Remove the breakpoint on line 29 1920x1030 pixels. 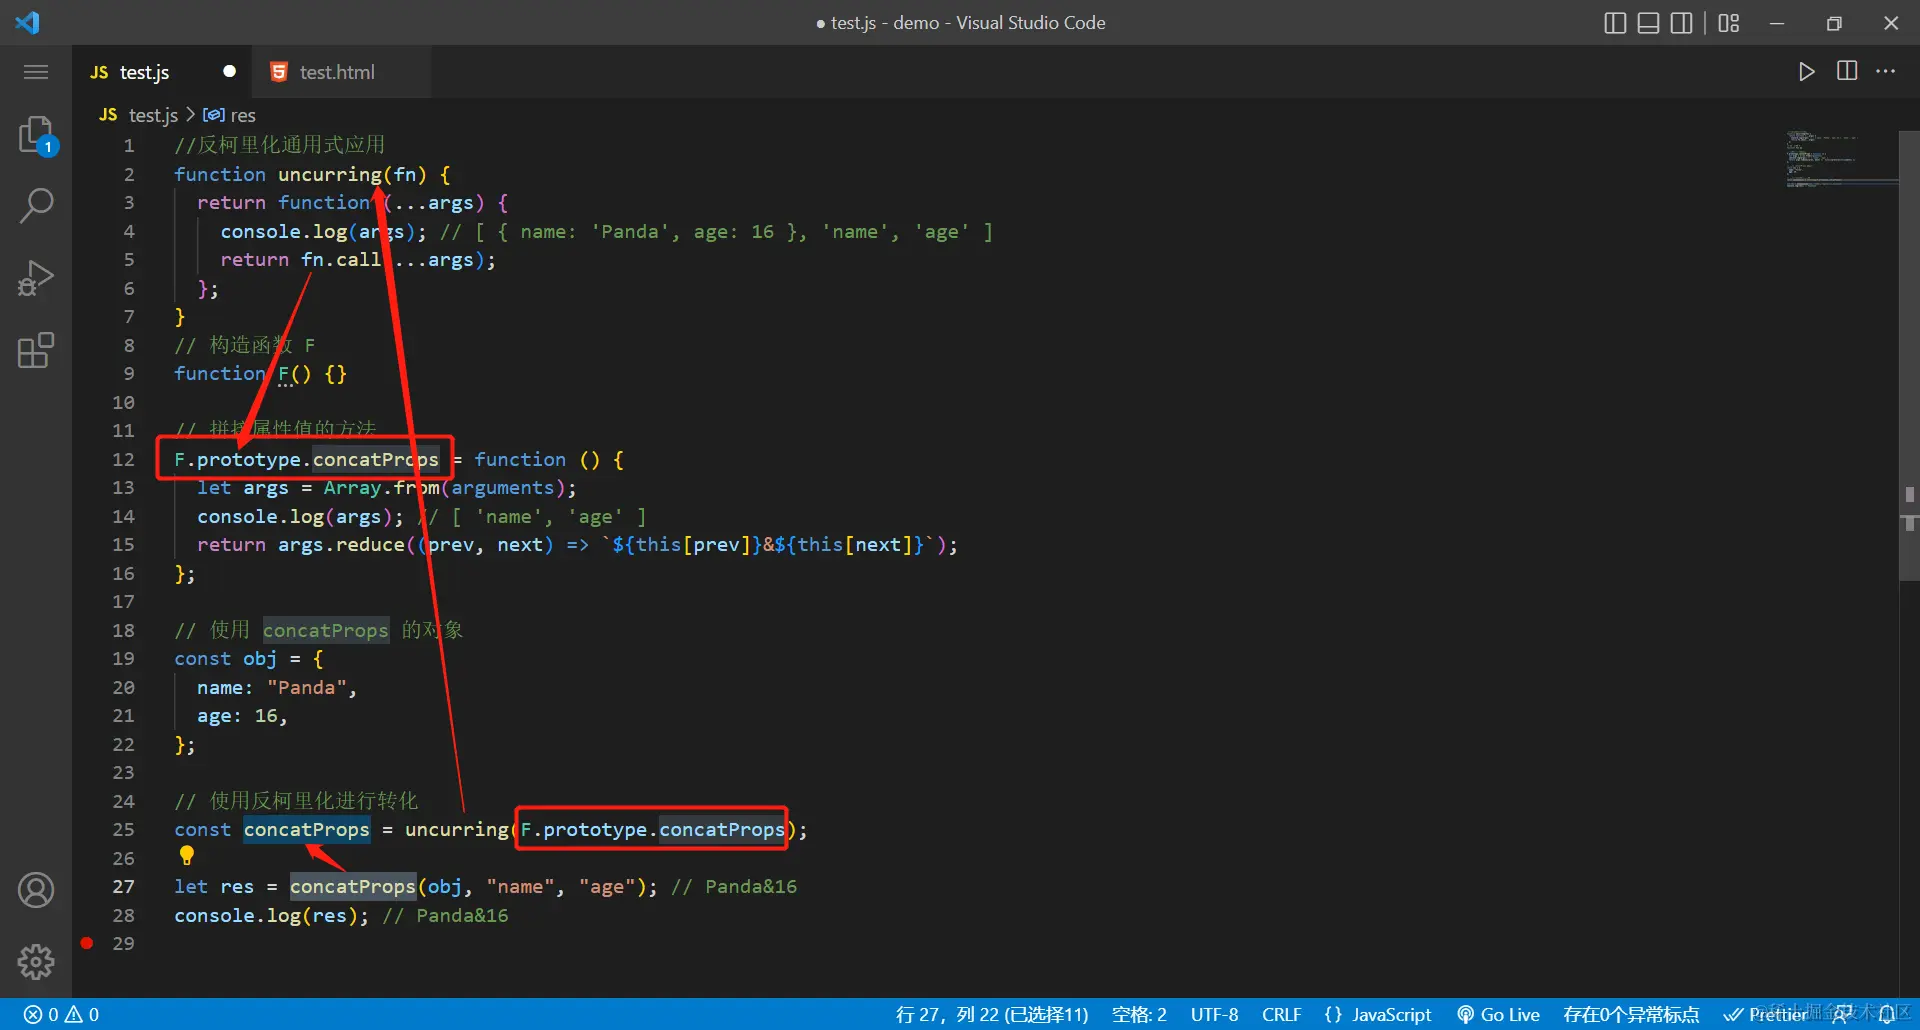pyautogui.click(x=87, y=943)
